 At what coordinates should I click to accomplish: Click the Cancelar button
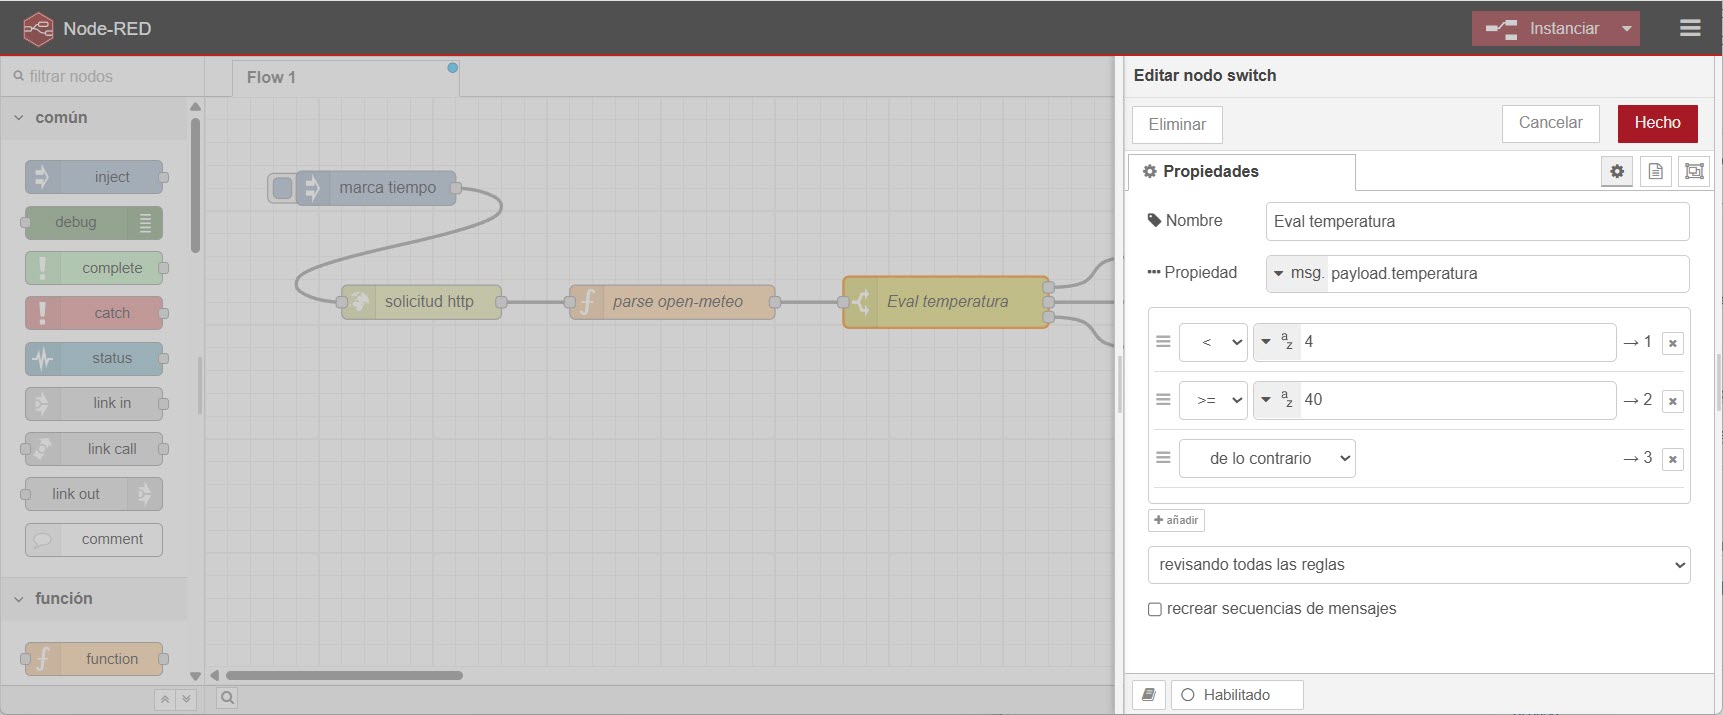point(1550,123)
